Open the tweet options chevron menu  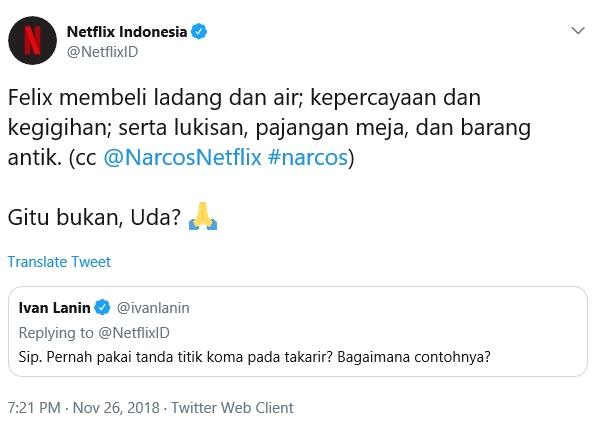point(578,31)
